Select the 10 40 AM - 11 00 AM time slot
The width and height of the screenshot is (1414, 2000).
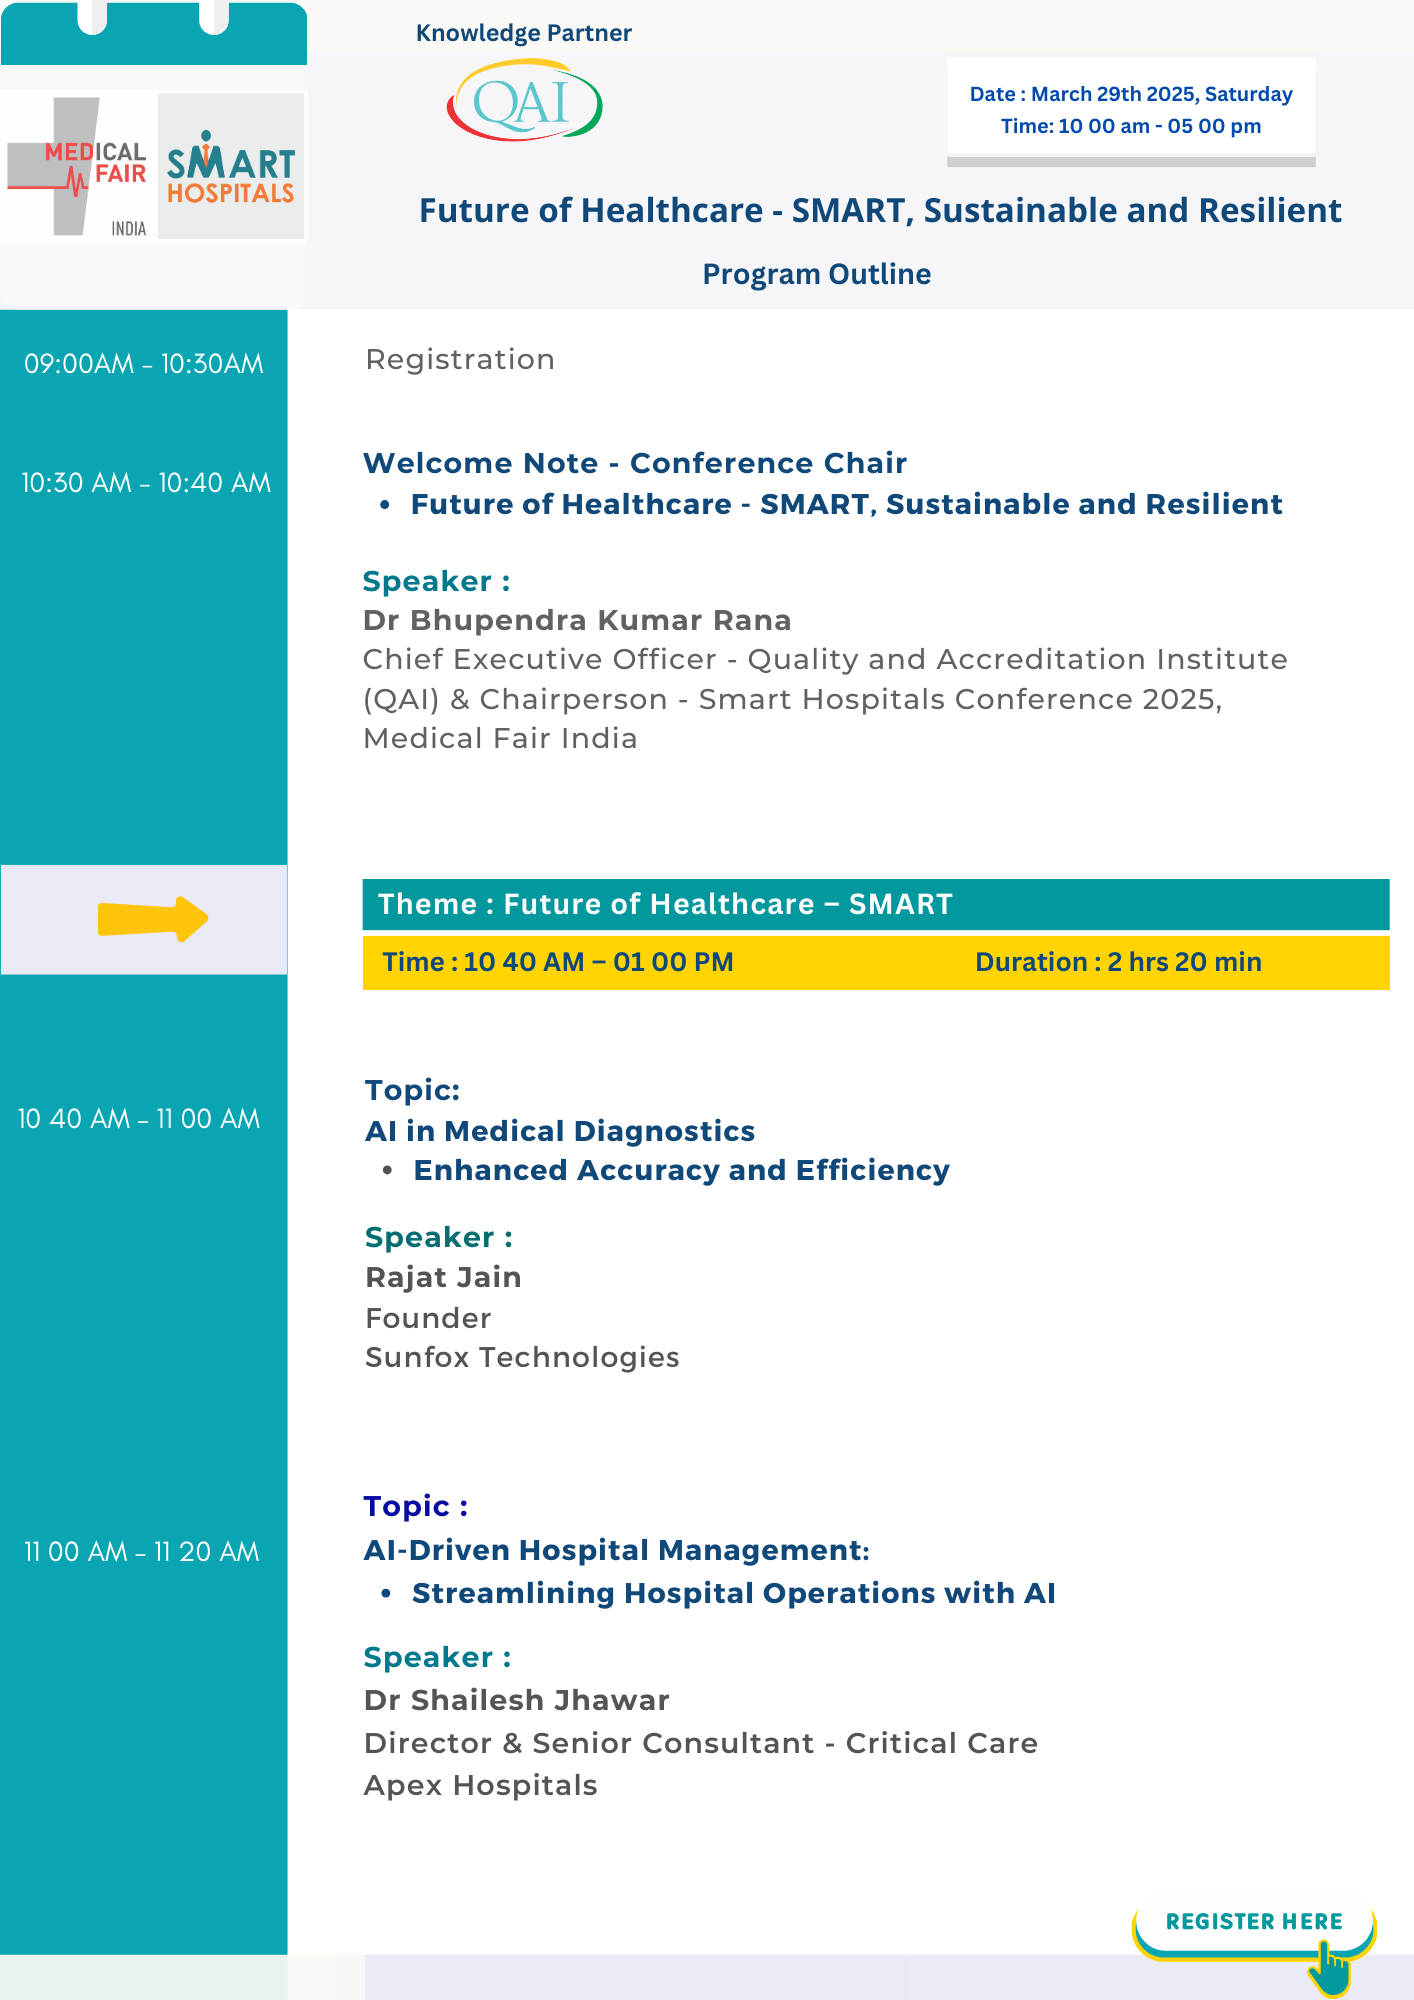click(139, 1119)
